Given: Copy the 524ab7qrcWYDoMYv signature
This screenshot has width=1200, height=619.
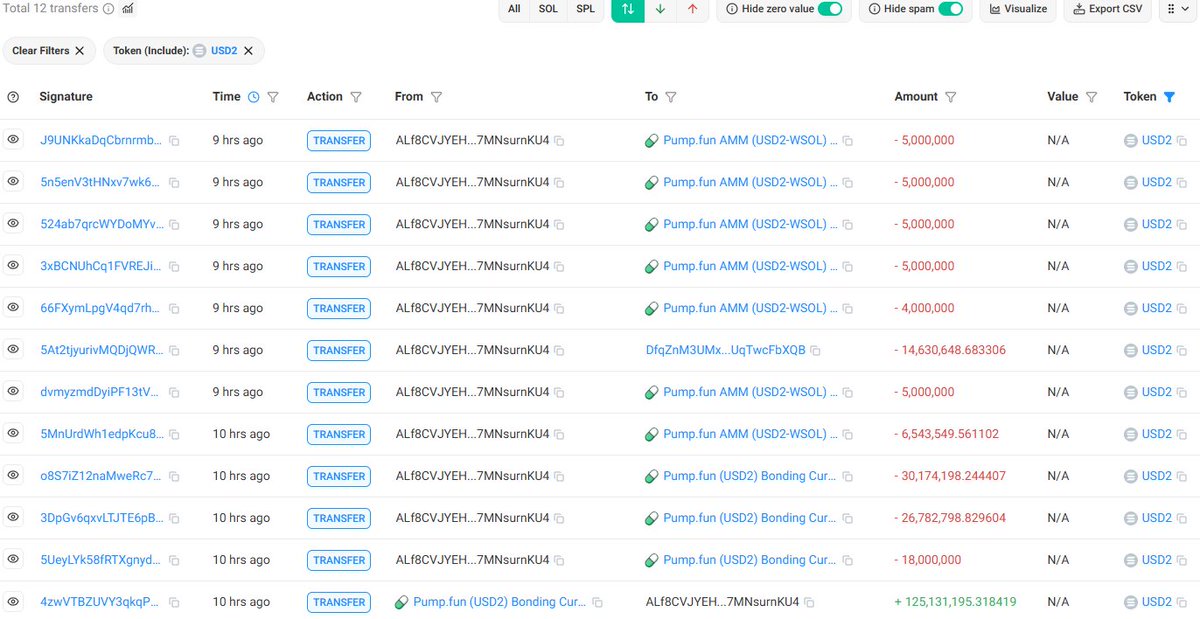Looking at the screenshot, I should (x=174, y=225).
